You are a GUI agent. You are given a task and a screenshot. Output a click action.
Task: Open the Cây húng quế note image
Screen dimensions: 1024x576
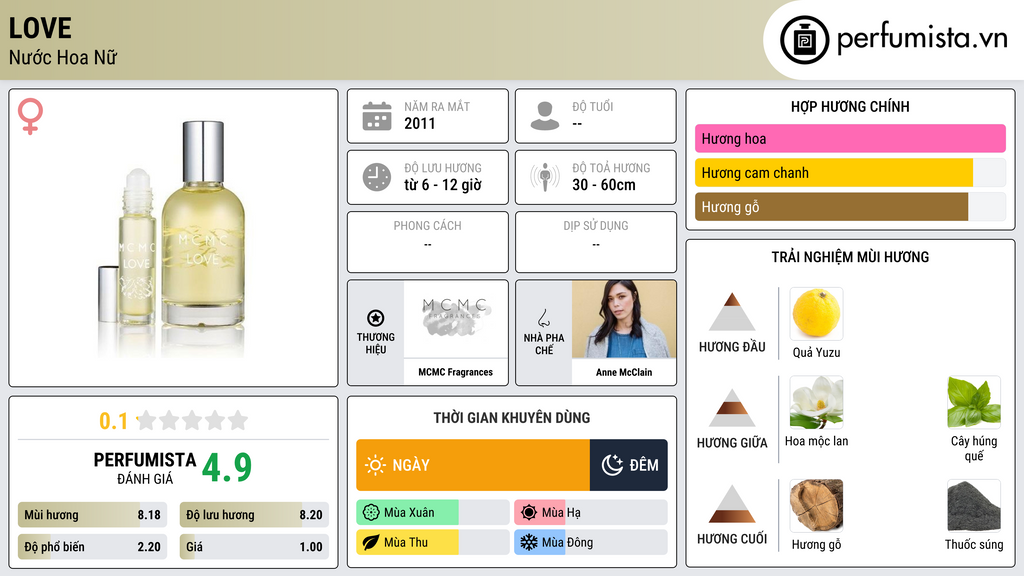click(x=974, y=402)
